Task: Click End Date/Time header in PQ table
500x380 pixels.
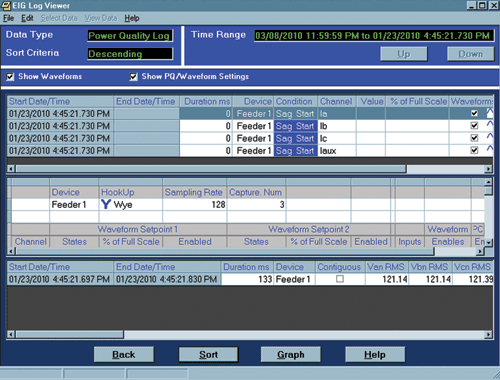Action: tap(146, 101)
